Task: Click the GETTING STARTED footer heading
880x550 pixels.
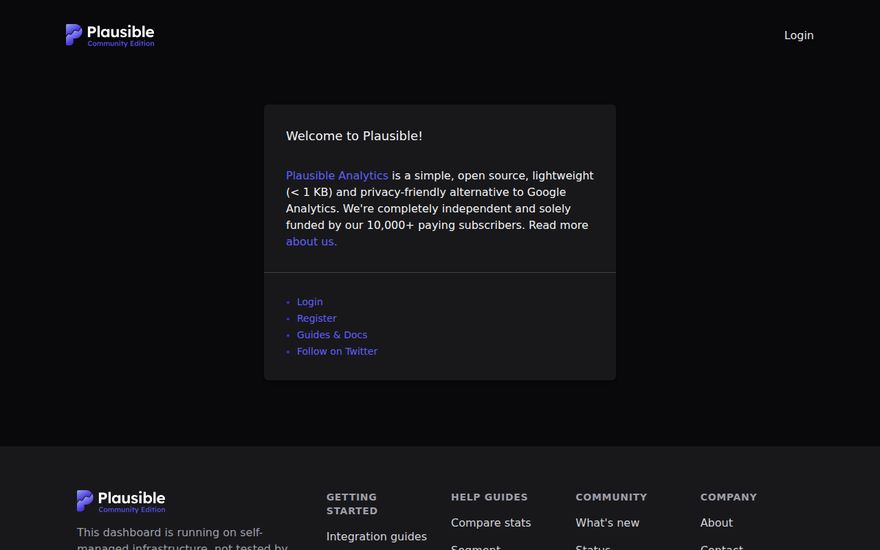Action: [x=352, y=504]
